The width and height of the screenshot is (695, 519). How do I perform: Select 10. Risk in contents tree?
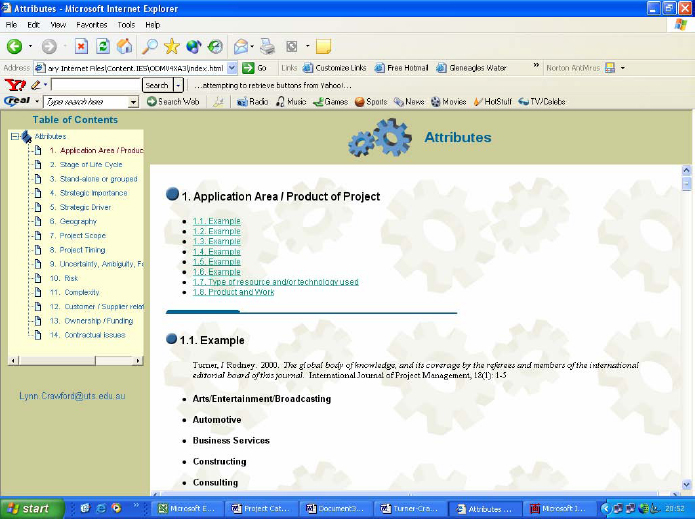click(x=64, y=278)
